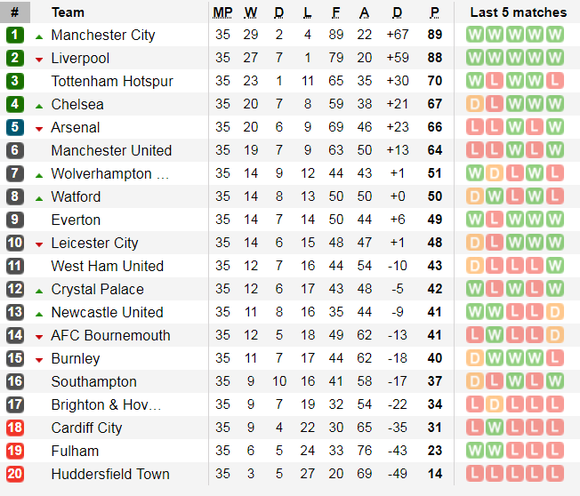Click Arsenal's blue position 5 badge
The height and width of the screenshot is (496, 580).
point(15,127)
